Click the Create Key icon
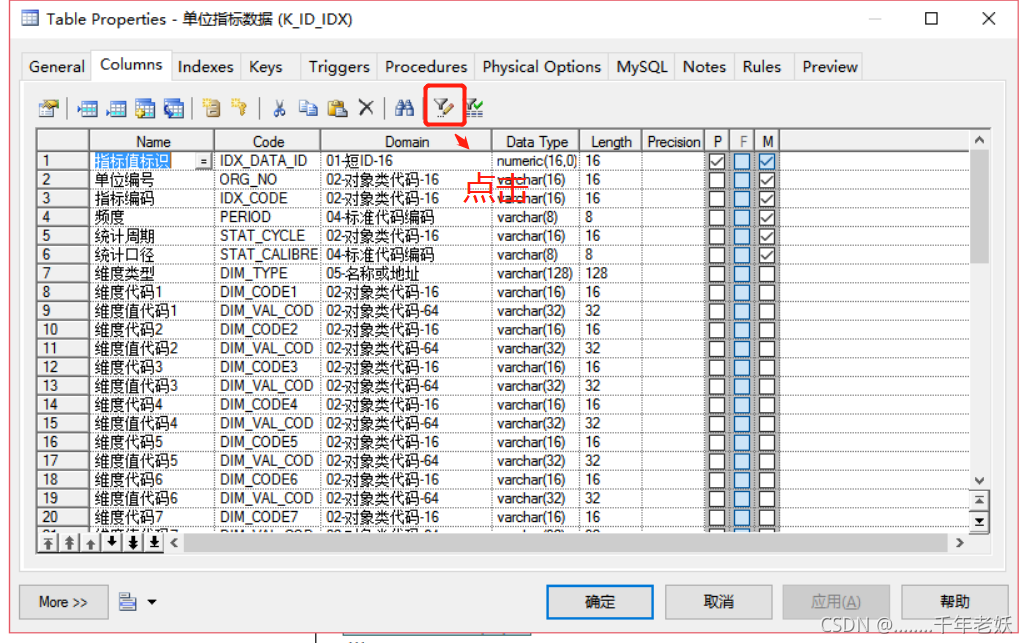 [239, 107]
